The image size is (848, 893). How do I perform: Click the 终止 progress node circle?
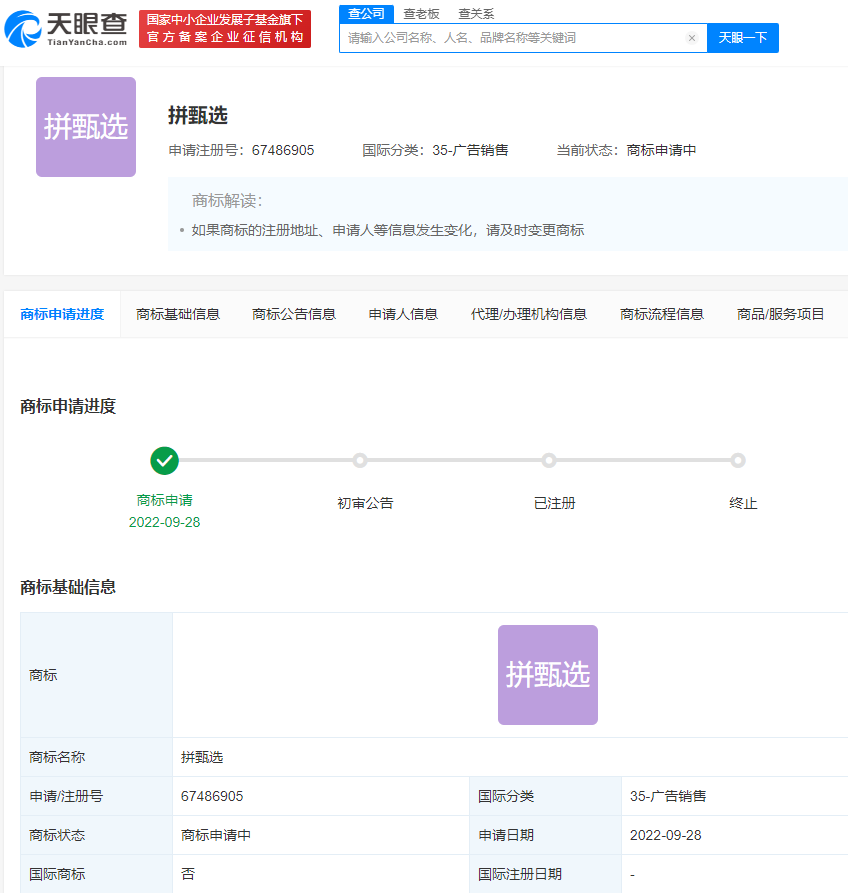(x=738, y=460)
